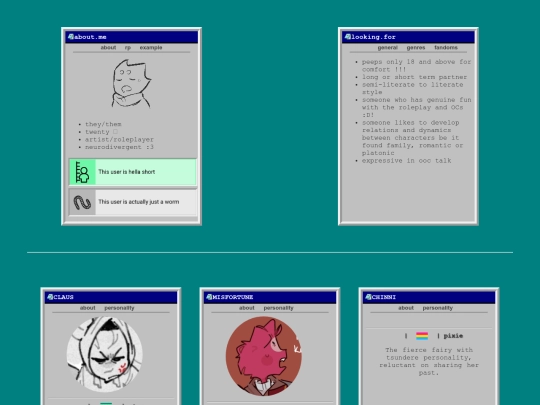Click the CHINNI title bar text
The height and width of the screenshot is (405, 540).
tap(384, 297)
